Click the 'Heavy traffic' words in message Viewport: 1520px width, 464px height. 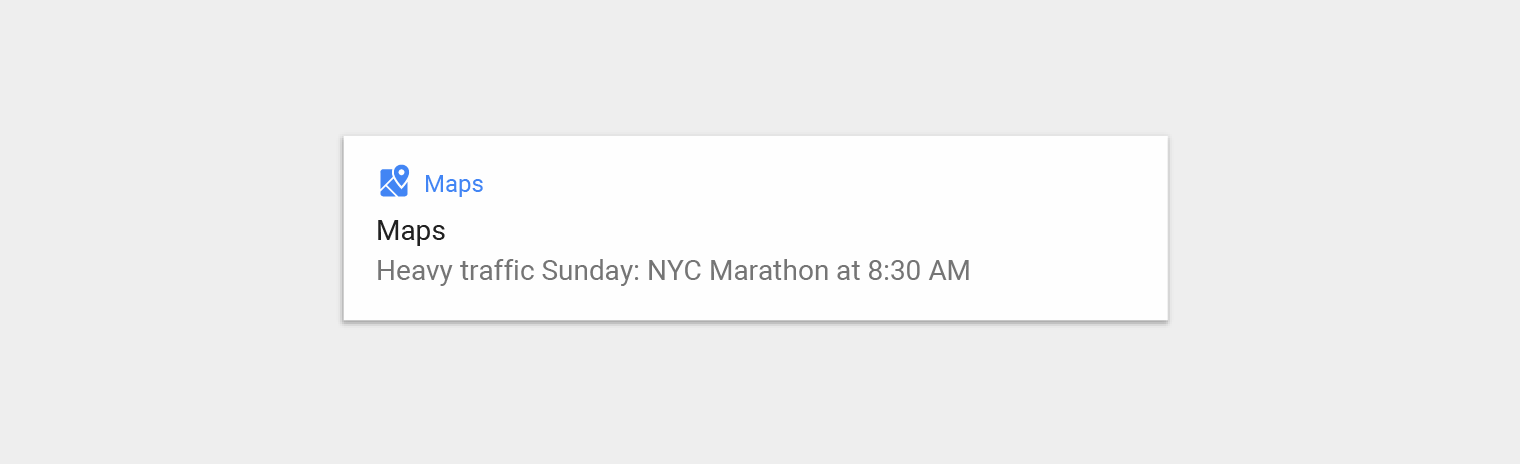[455, 271]
